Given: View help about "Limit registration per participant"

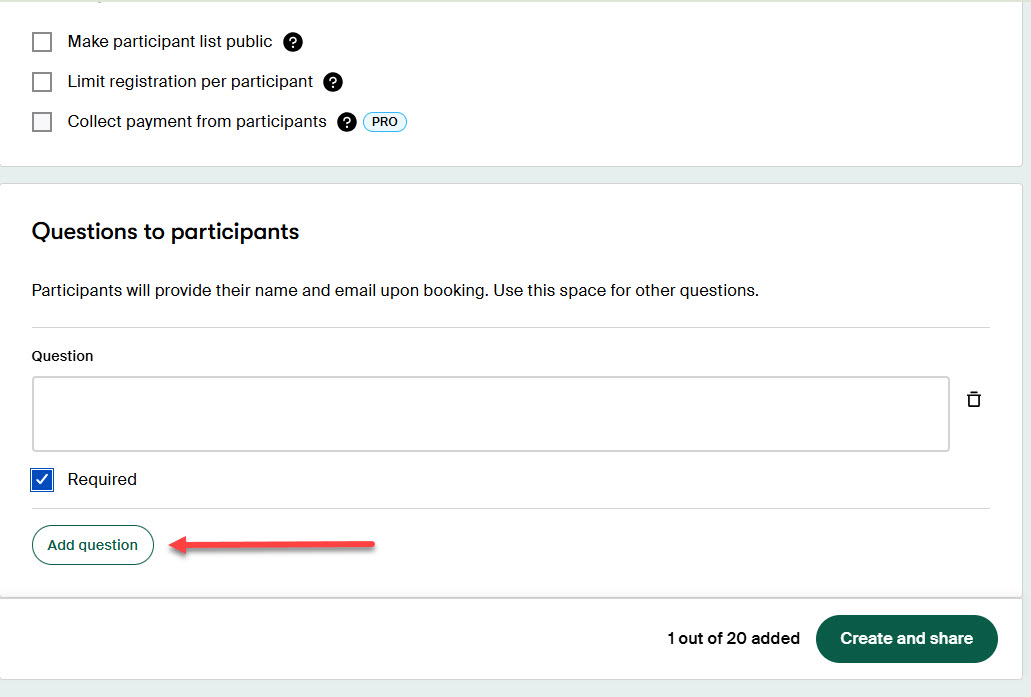Looking at the screenshot, I should 332,82.
